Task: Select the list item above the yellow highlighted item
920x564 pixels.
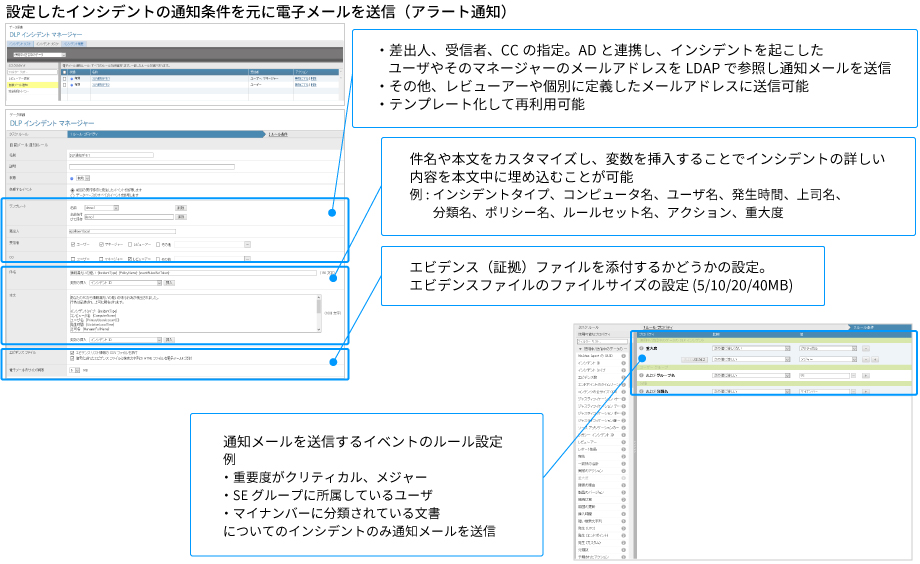Action: click(x=32, y=79)
